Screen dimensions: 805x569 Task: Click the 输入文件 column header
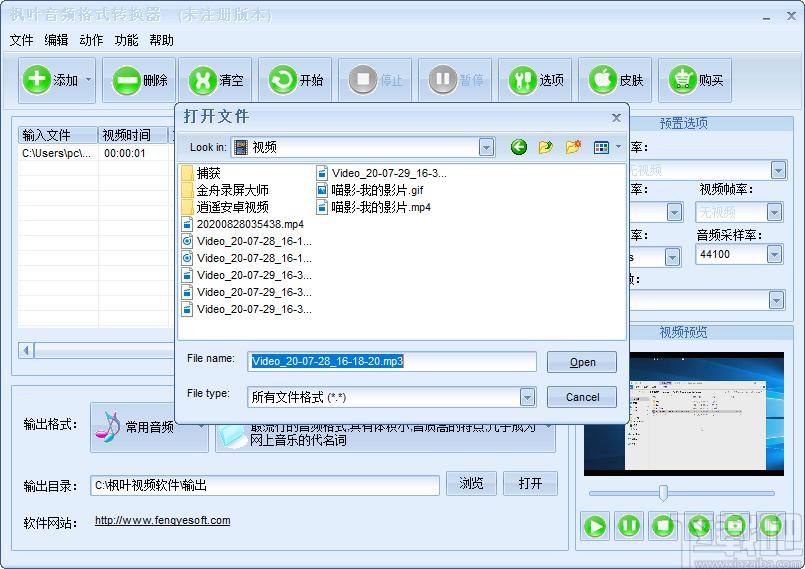point(58,135)
